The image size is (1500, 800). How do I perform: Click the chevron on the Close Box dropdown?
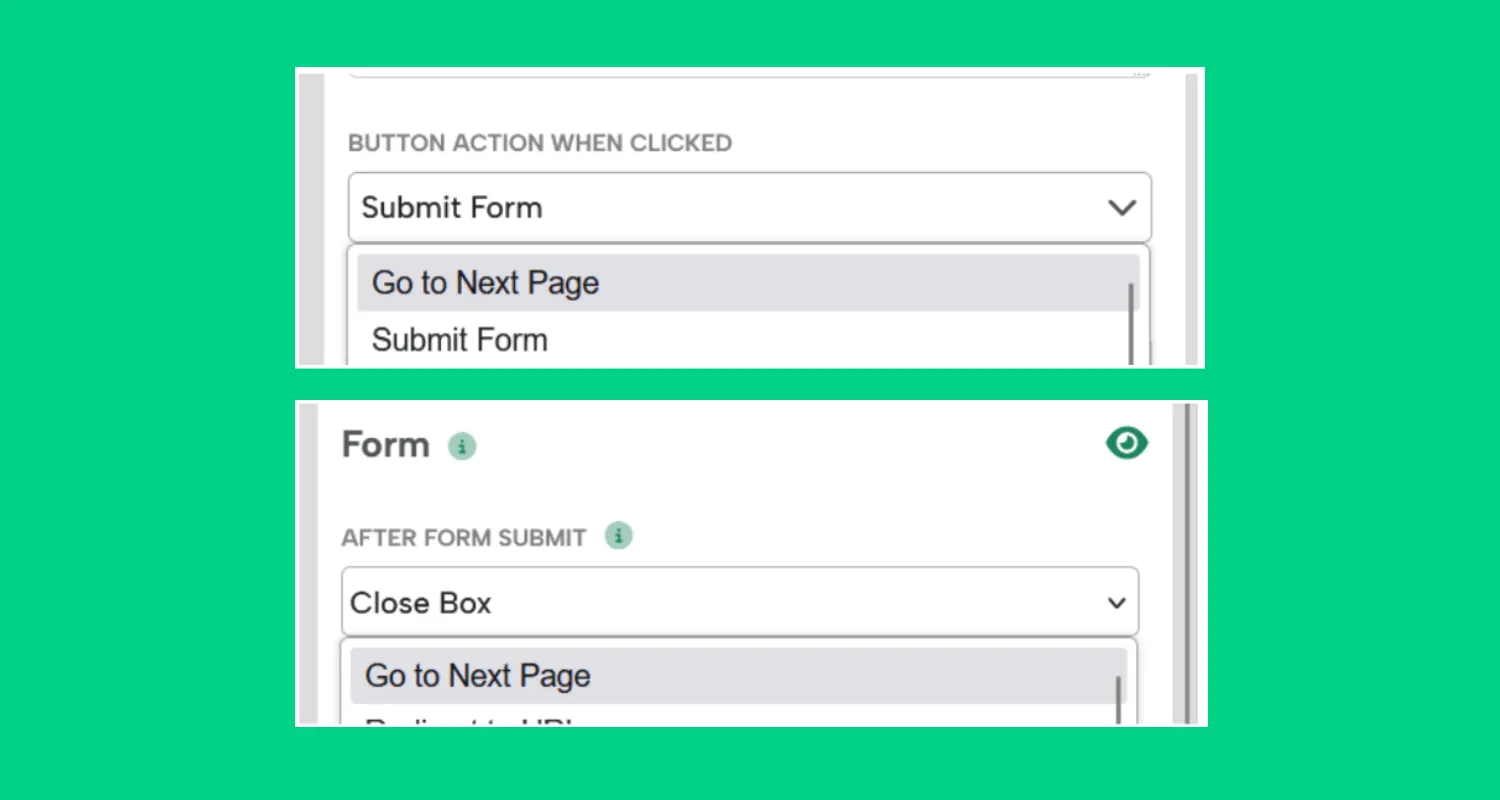(x=1116, y=602)
